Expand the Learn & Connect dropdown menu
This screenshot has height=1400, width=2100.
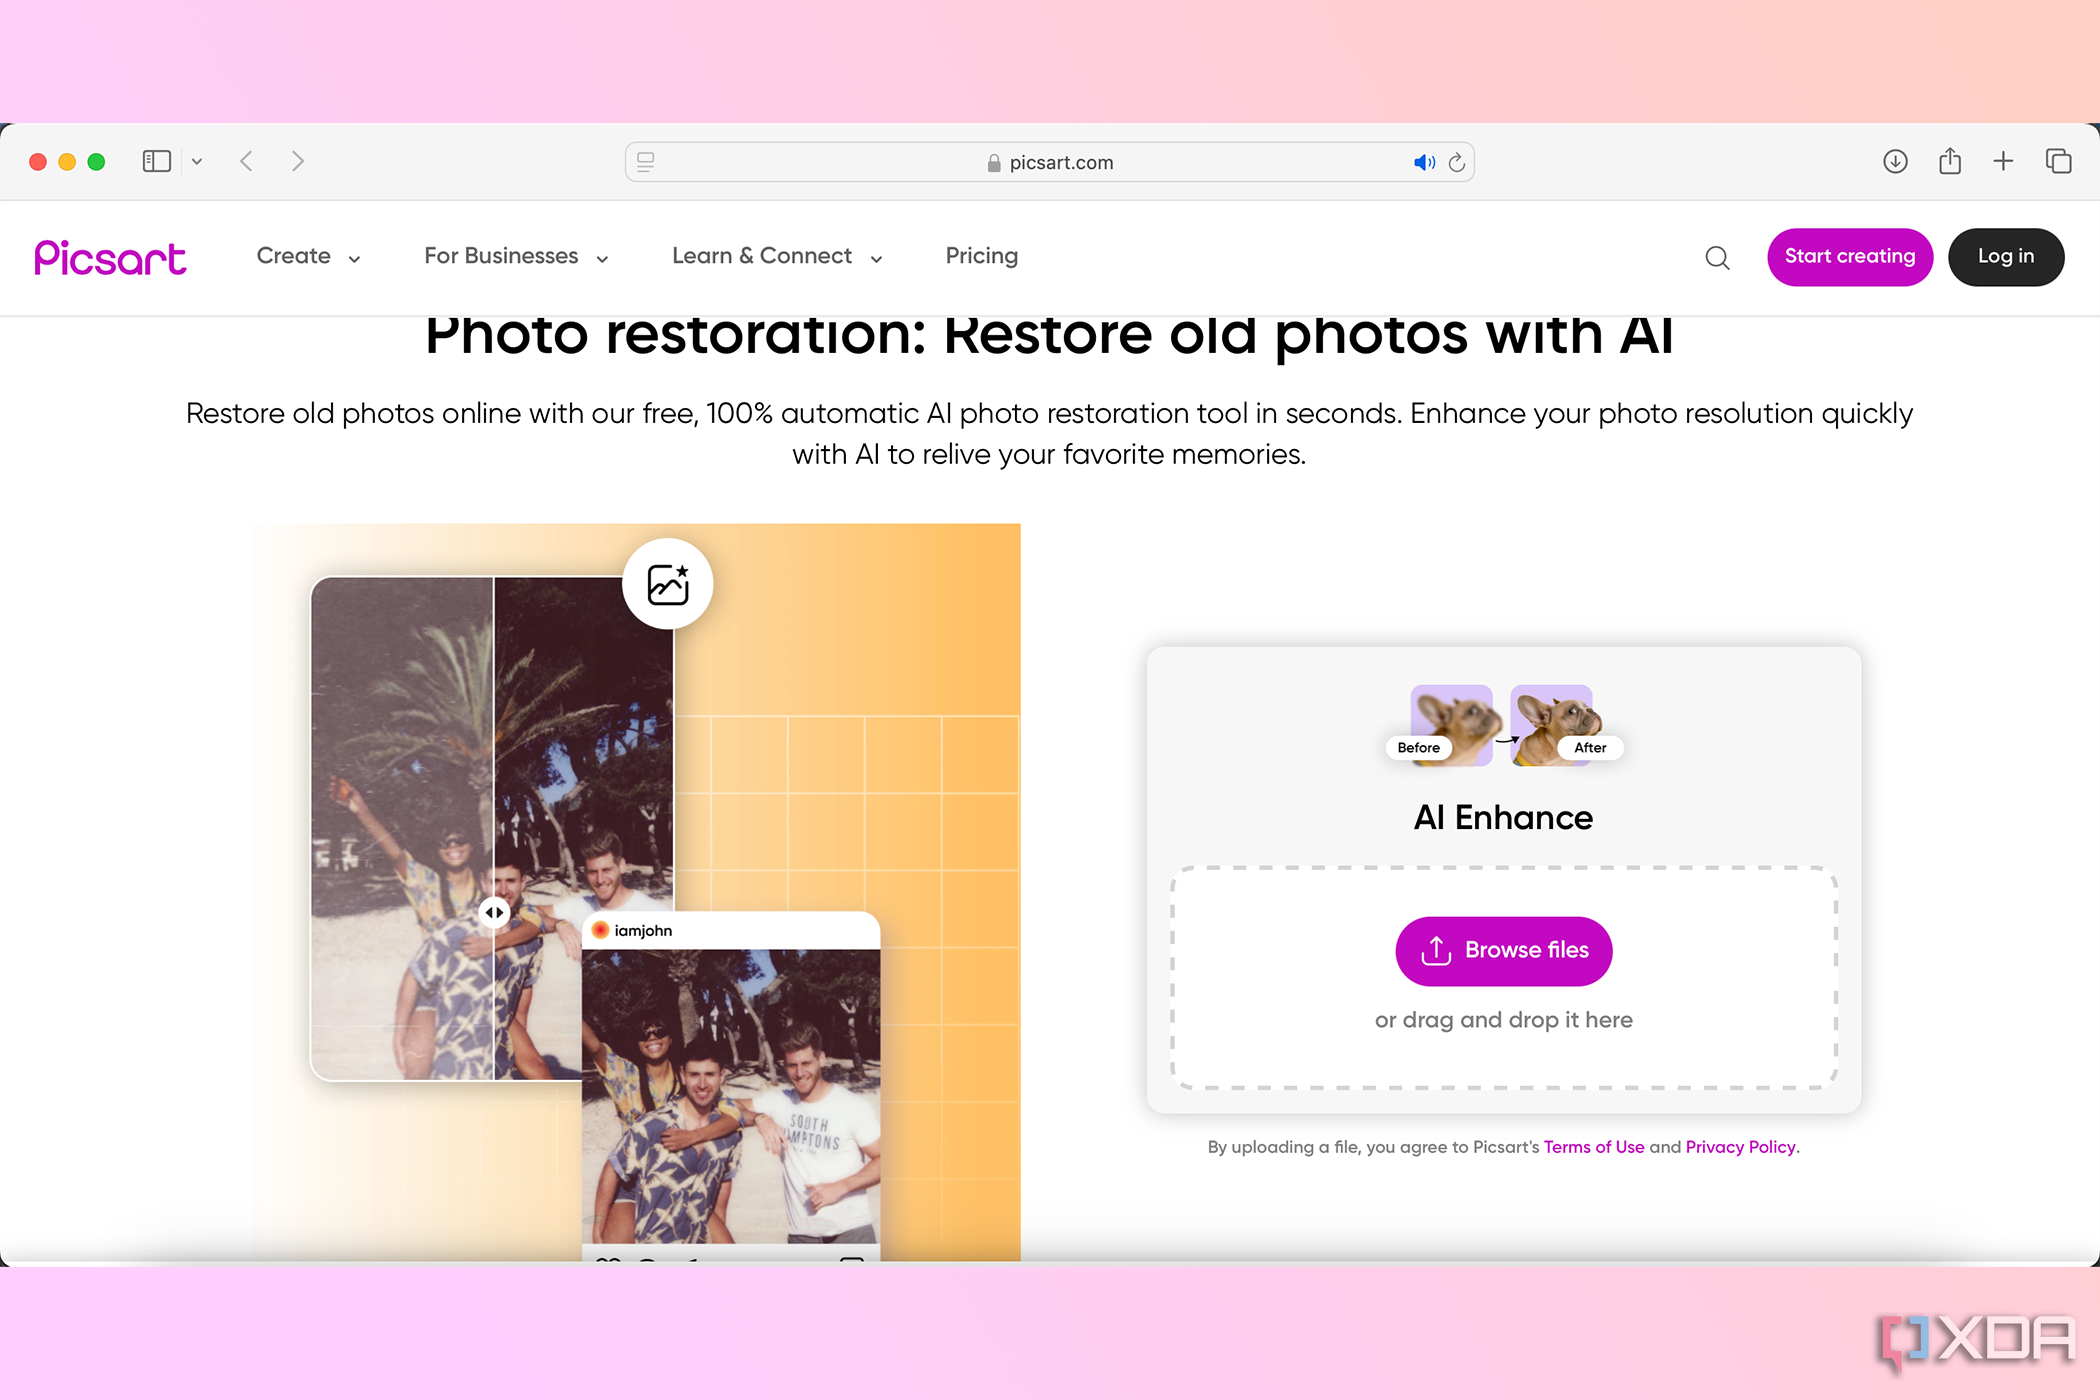point(778,256)
